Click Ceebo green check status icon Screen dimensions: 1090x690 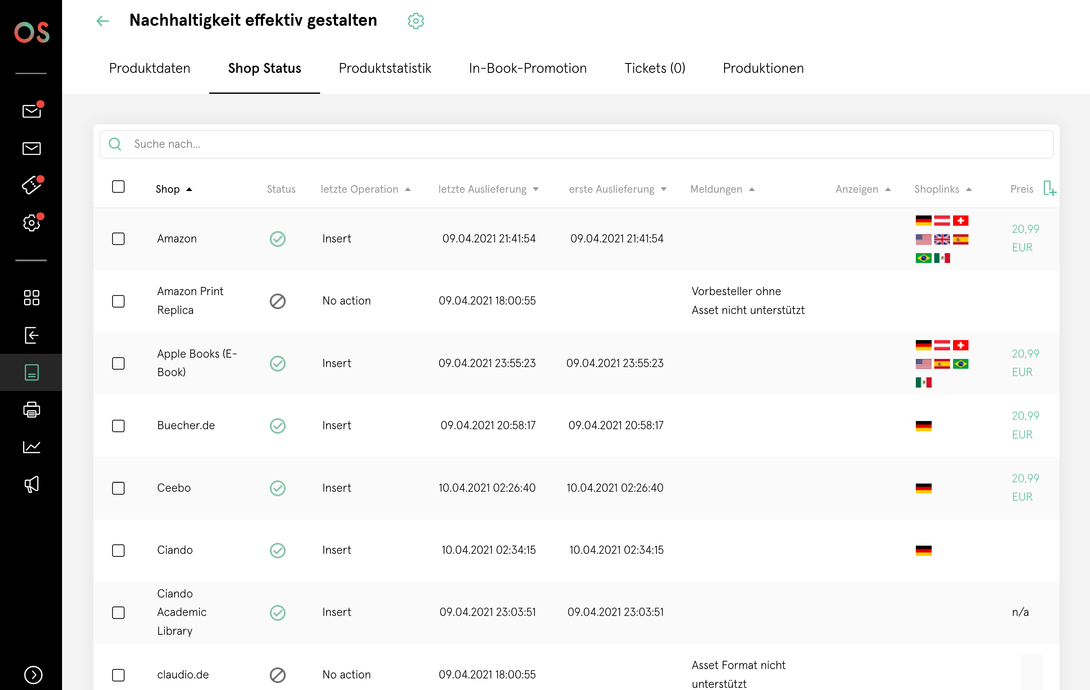coord(277,488)
